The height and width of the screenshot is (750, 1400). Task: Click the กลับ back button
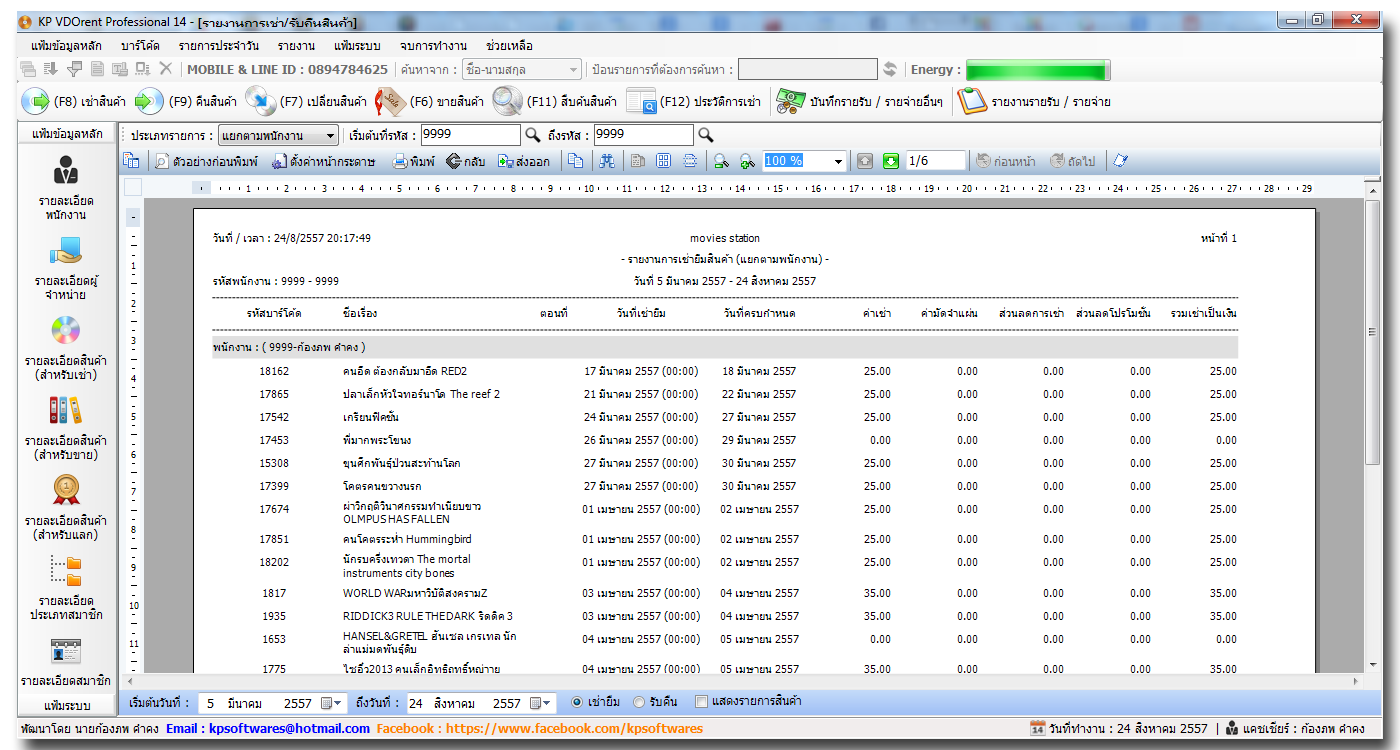[x=466, y=161]
